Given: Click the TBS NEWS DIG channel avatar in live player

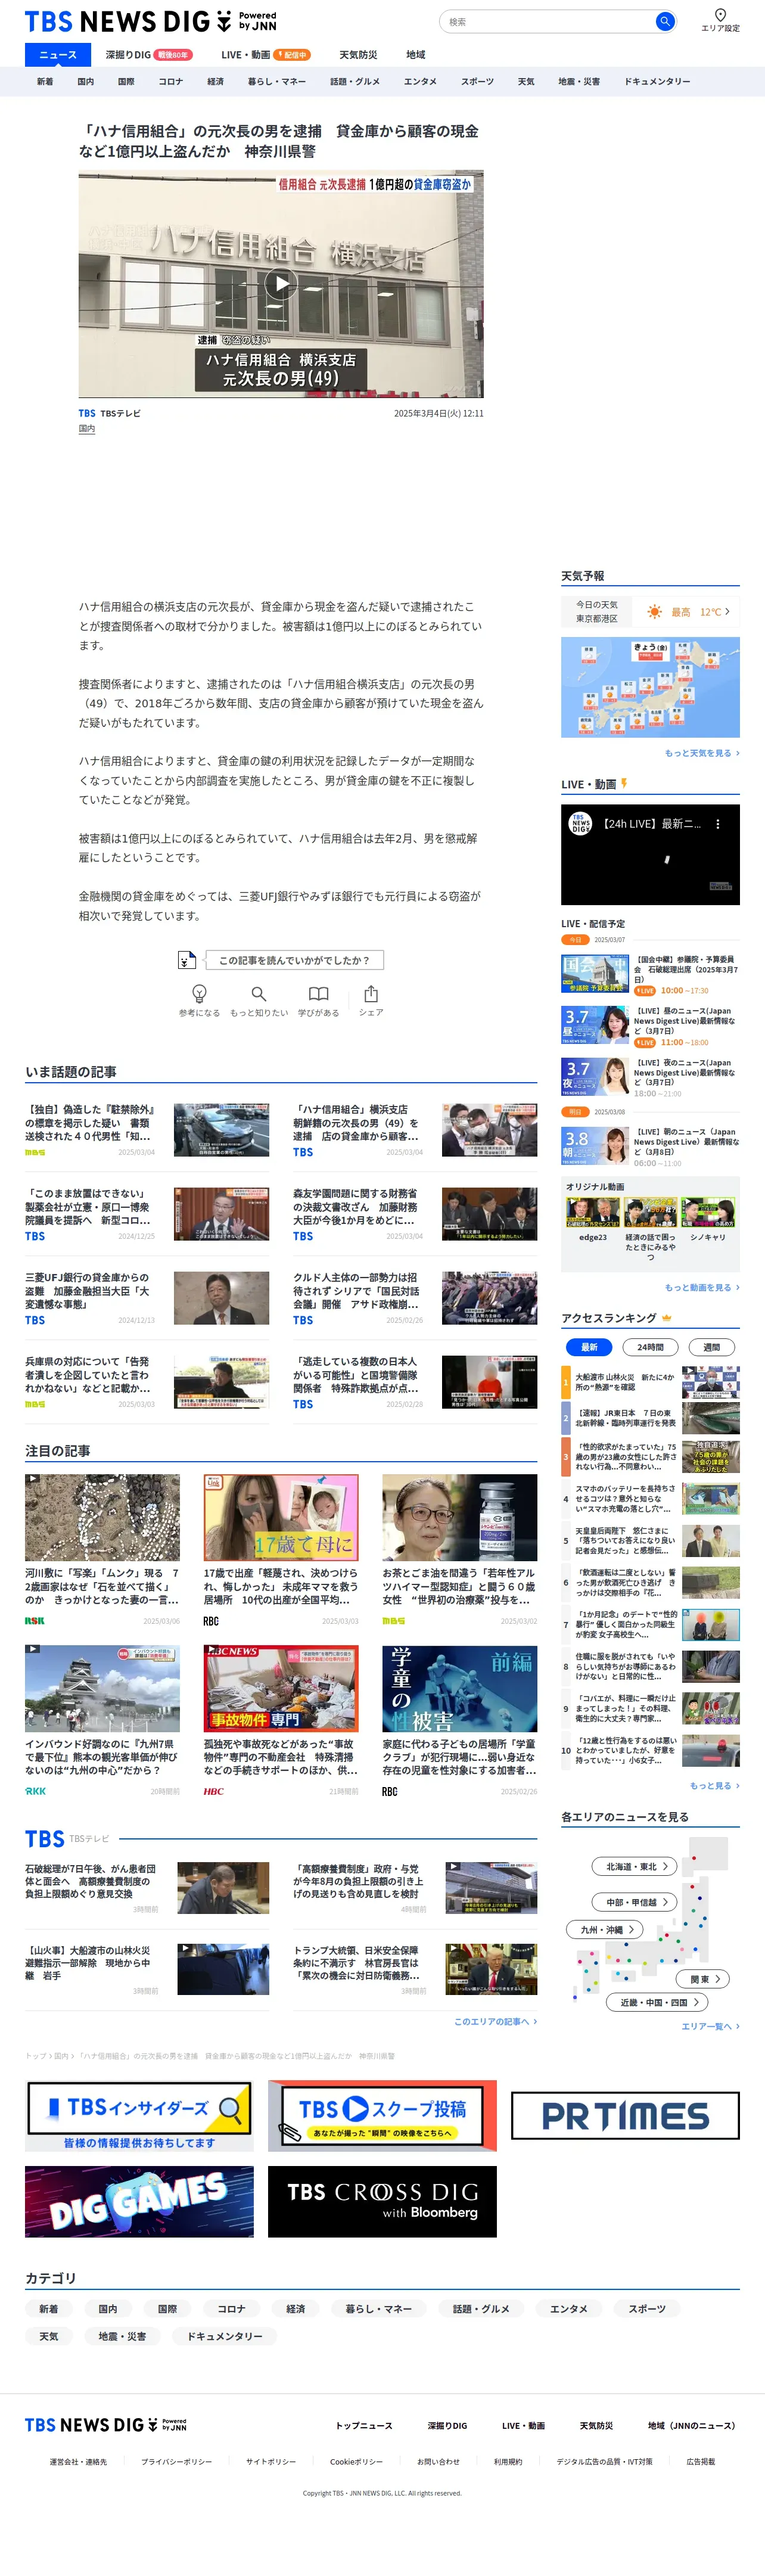Looking at the screenshot, I should click(x=581, y=825).
